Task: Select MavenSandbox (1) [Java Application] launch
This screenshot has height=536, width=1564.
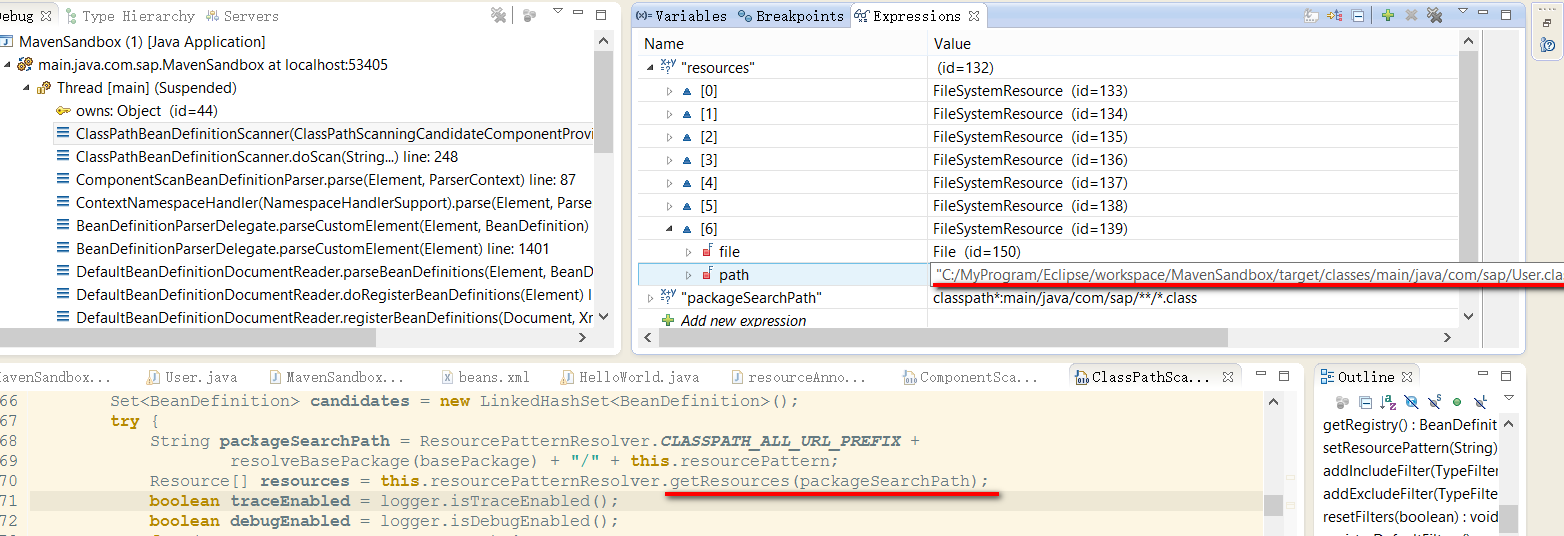Action: tap(134, 41)
